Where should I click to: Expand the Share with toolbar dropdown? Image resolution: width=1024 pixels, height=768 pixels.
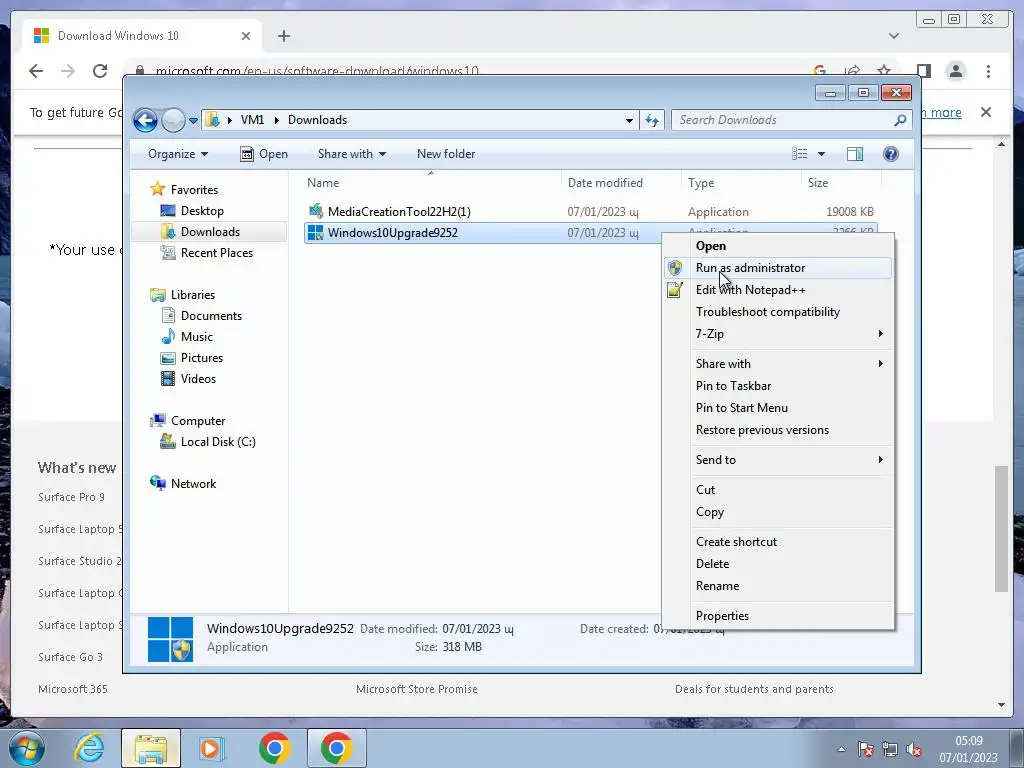tap(351, 154)
